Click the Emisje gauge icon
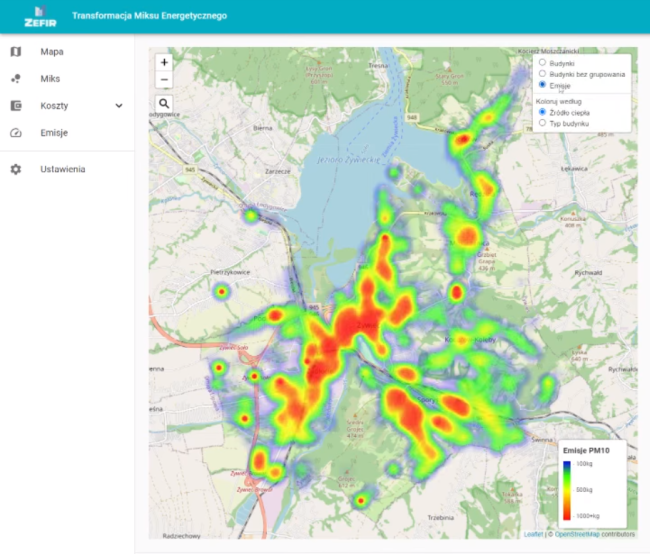This screenshot has height=554, width=650. pos(16,133)
